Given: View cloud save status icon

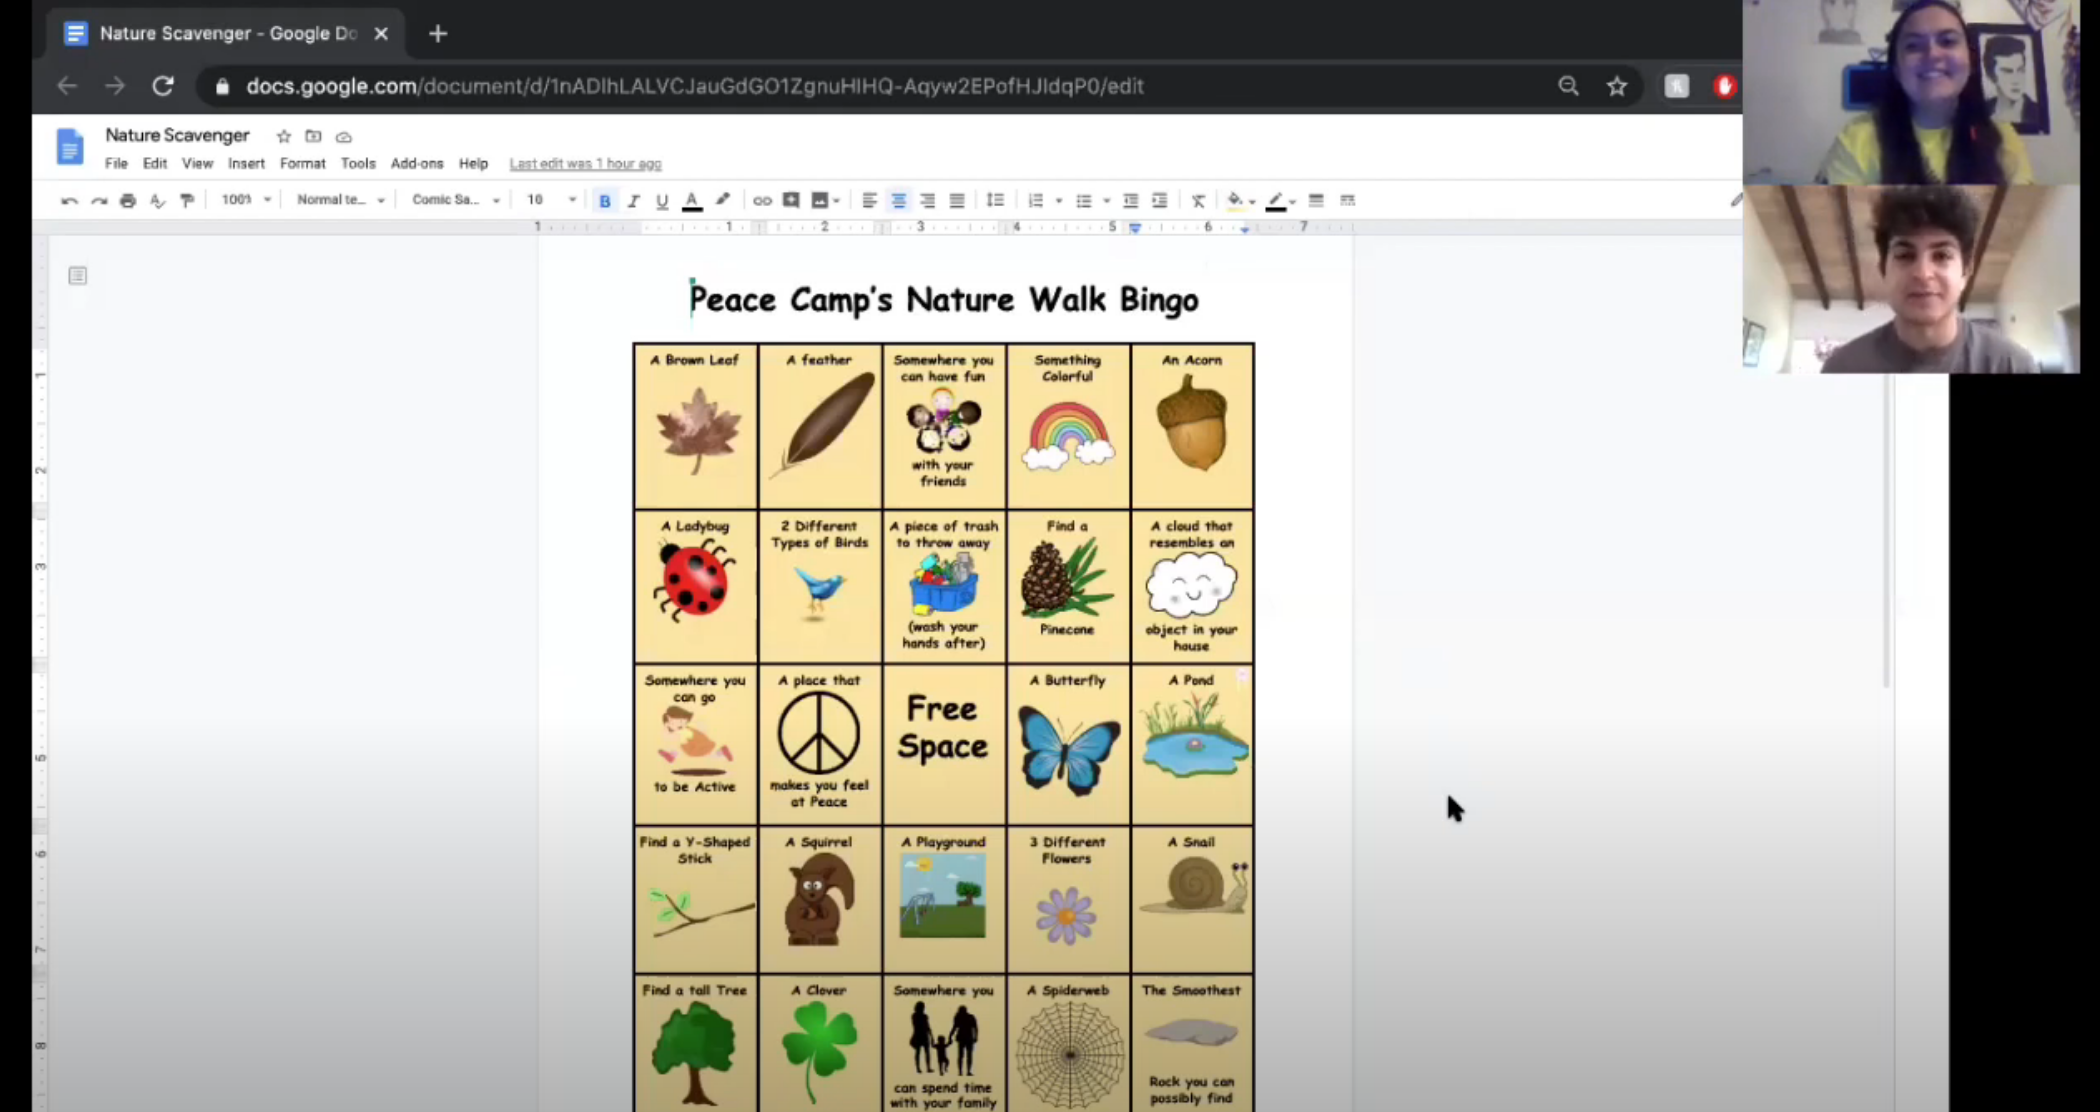Looking at the screenshot, I should pyautogui.click(x=343, y=137).
